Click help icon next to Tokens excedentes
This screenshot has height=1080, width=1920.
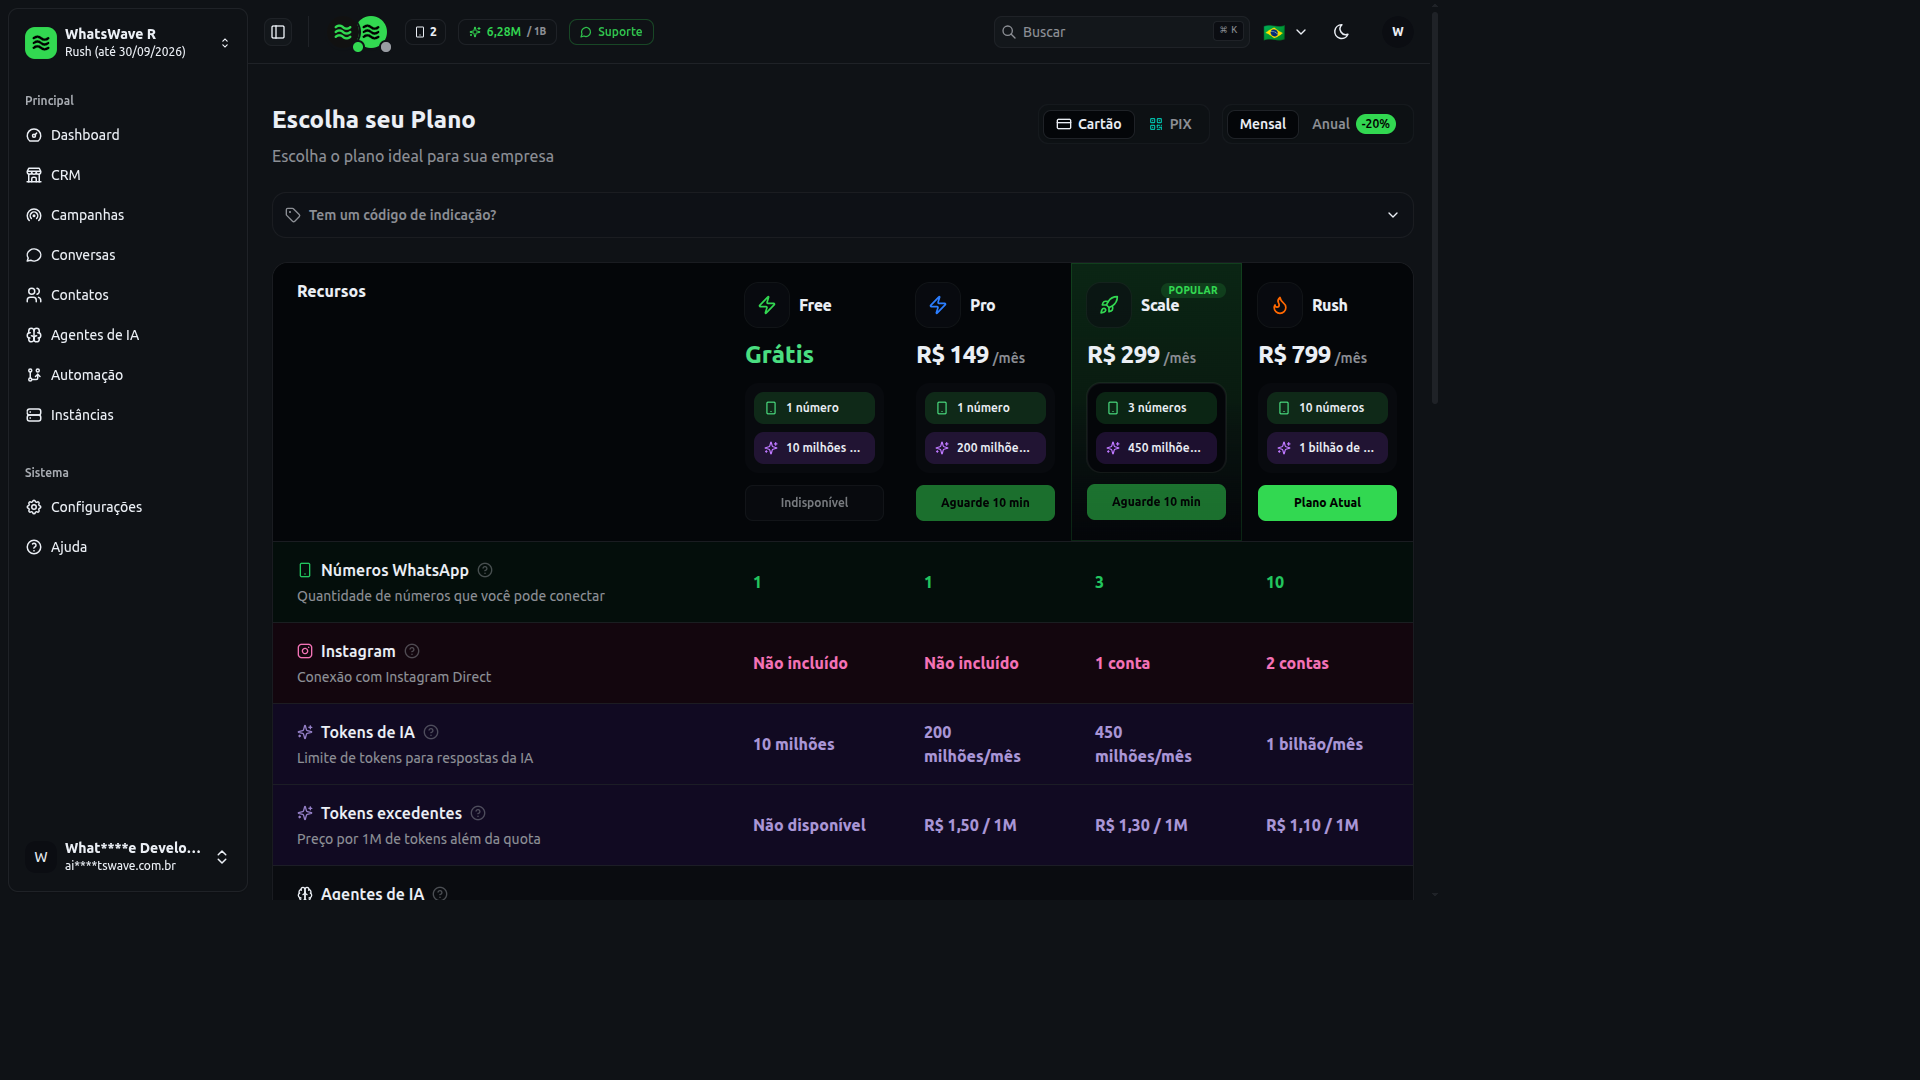(478, 813)
